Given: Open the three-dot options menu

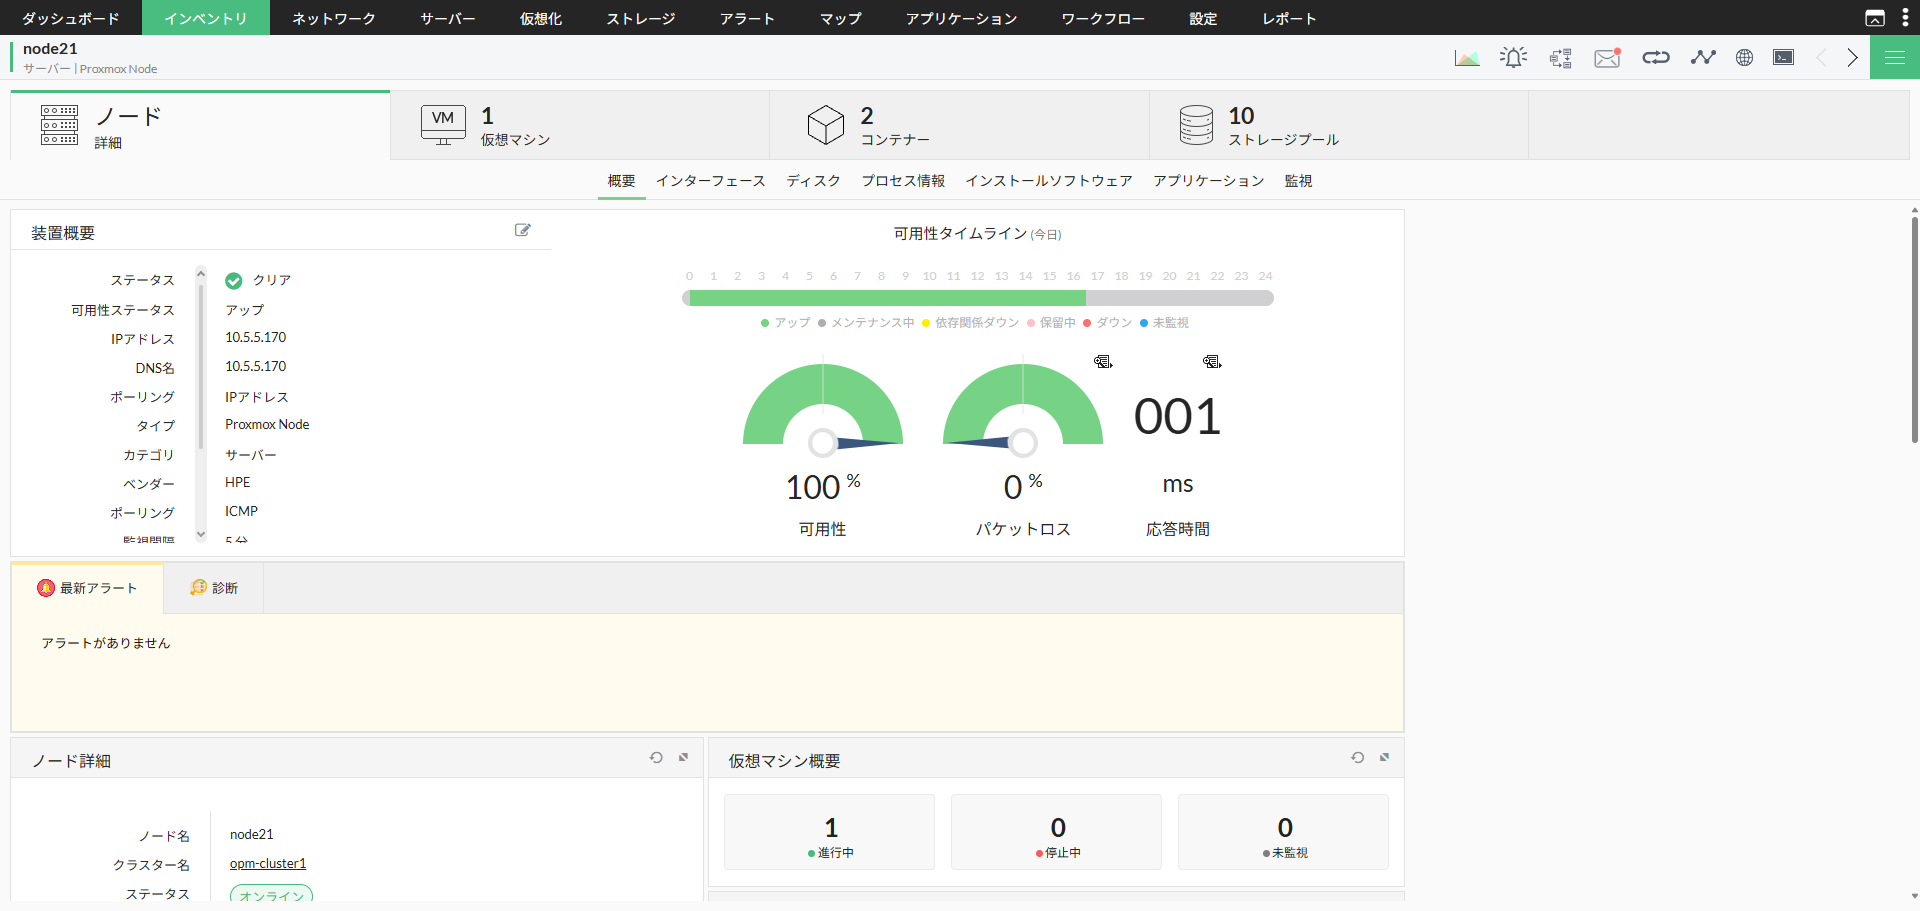Looking at the screenshot, I should [x=1905, y=18].
